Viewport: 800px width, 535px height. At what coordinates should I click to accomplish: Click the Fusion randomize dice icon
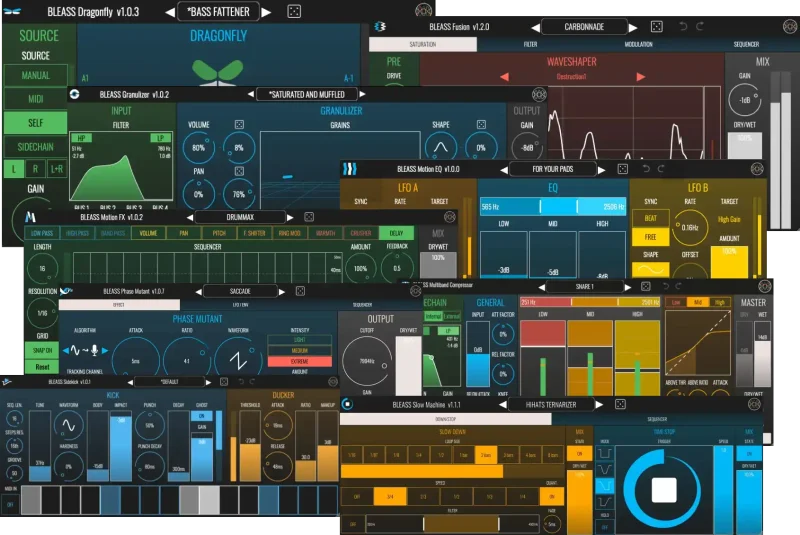(x=657, y=27)
